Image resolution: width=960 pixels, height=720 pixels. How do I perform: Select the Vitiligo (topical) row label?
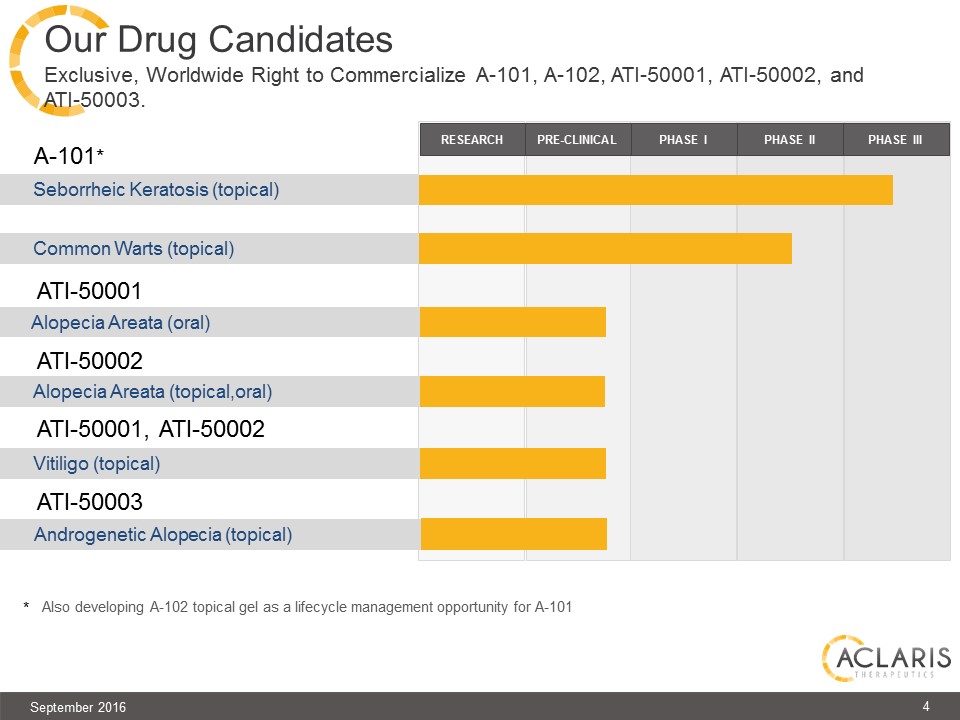[x=97, y=463]
